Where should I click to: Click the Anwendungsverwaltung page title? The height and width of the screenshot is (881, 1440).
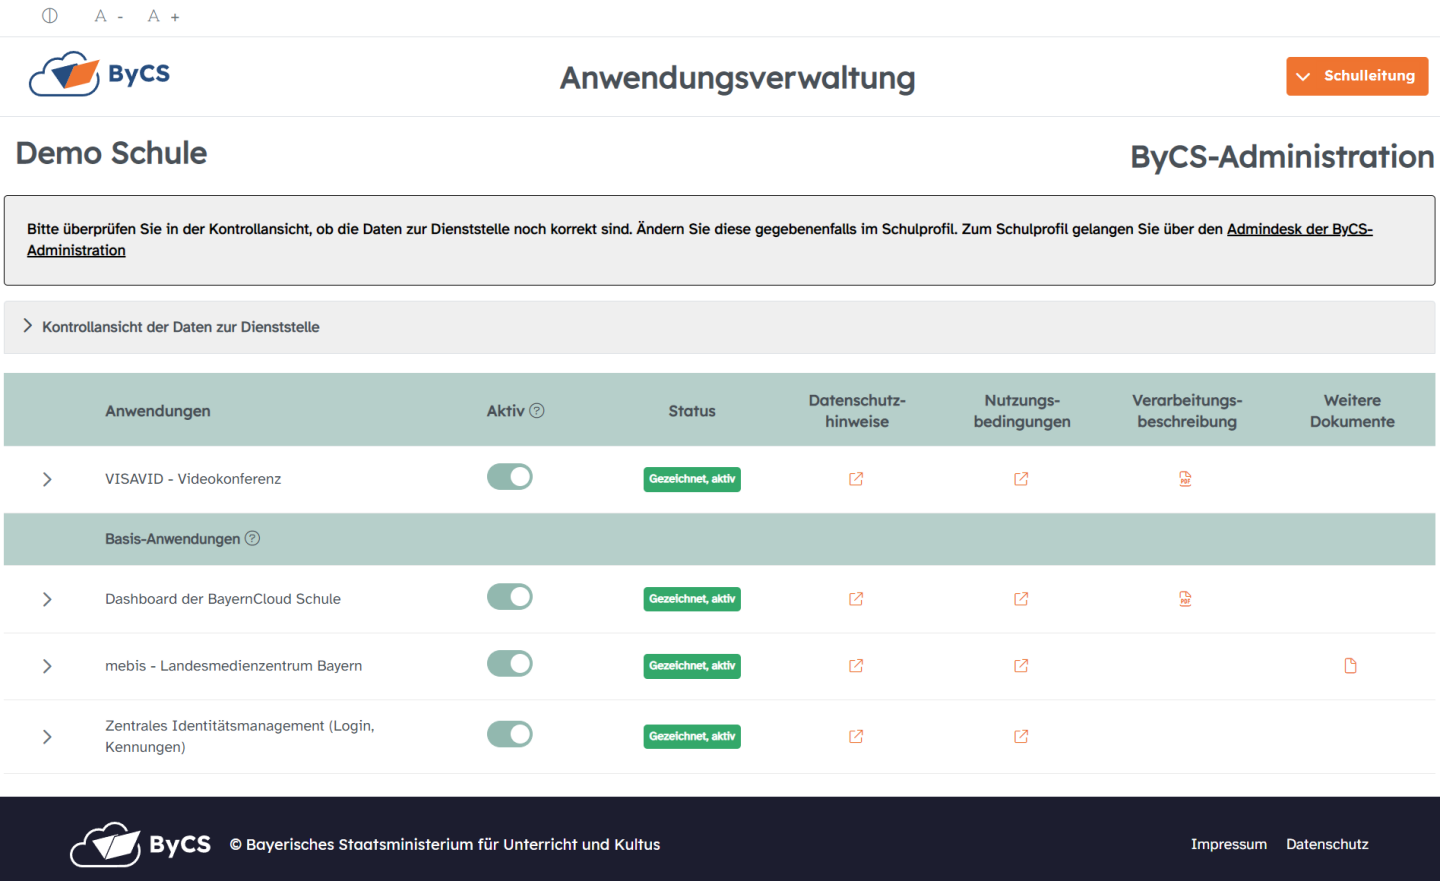click(x=738, y=78)
